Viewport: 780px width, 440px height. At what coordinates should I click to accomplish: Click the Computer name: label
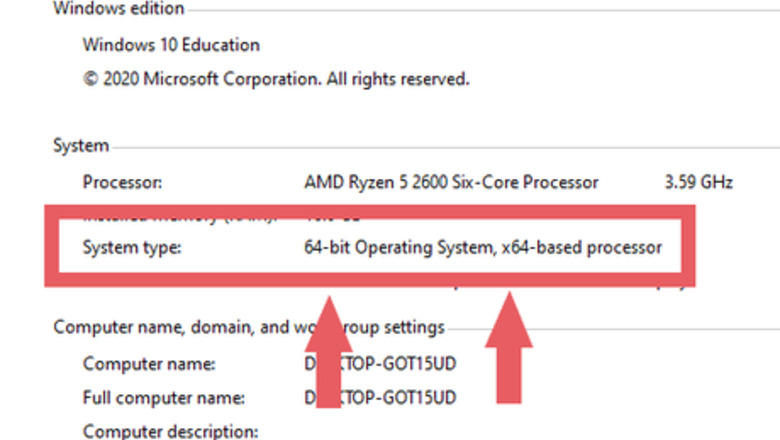click(149, 365)
